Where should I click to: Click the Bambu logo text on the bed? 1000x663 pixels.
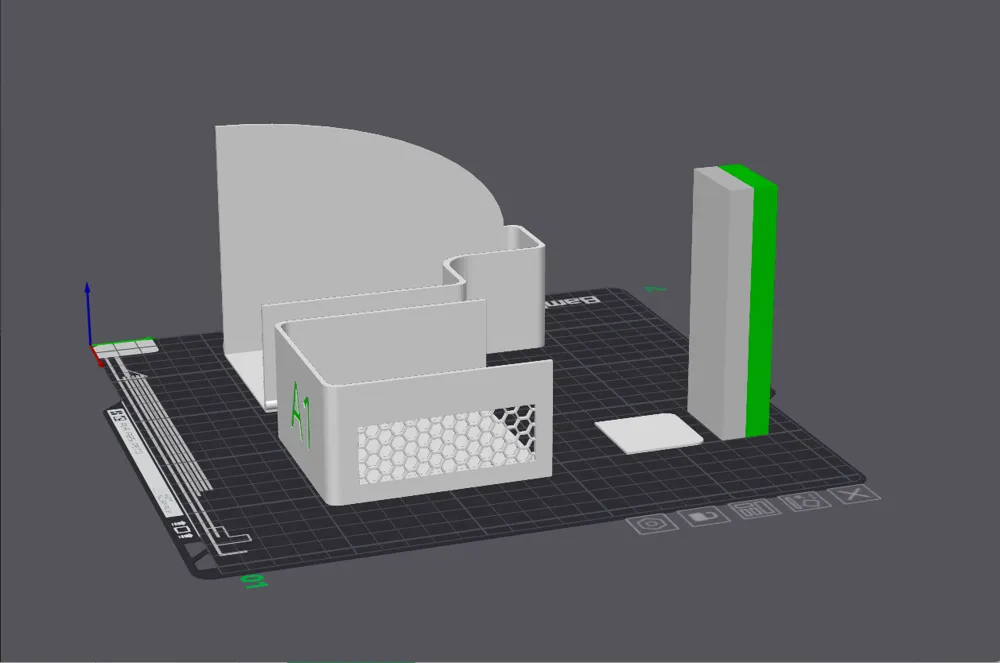coord(570,300)
